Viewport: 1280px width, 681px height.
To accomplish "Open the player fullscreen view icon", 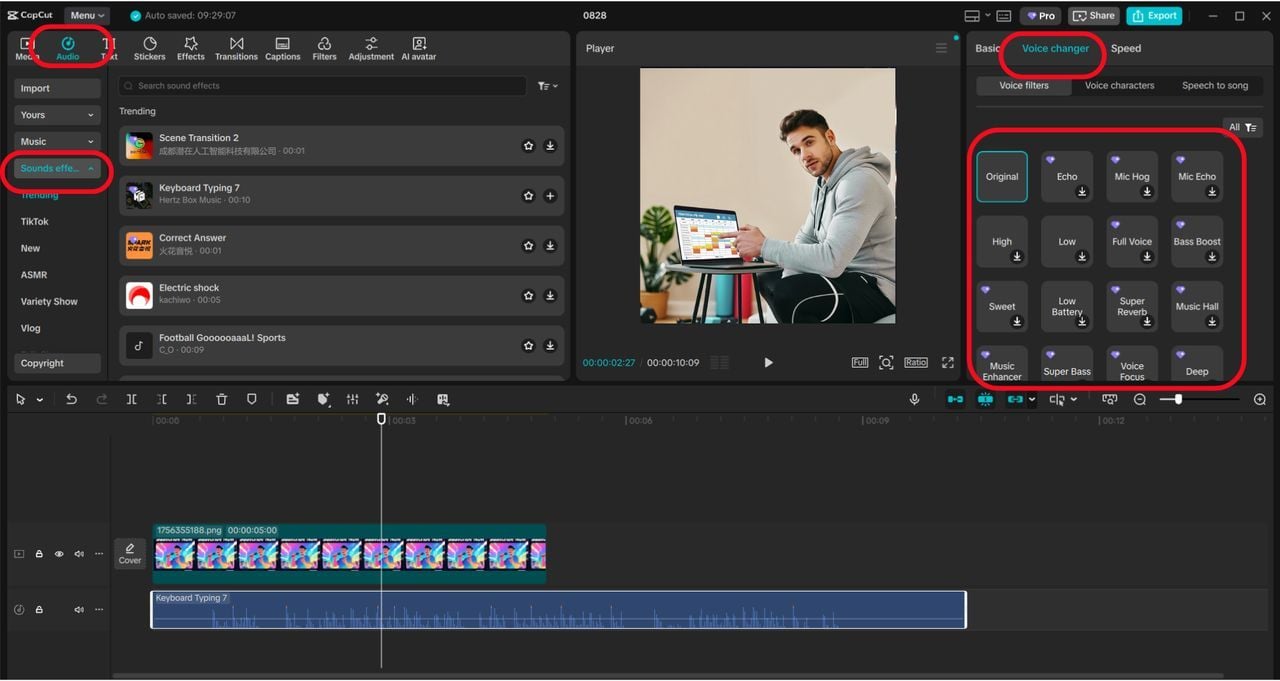I will 947,362.
